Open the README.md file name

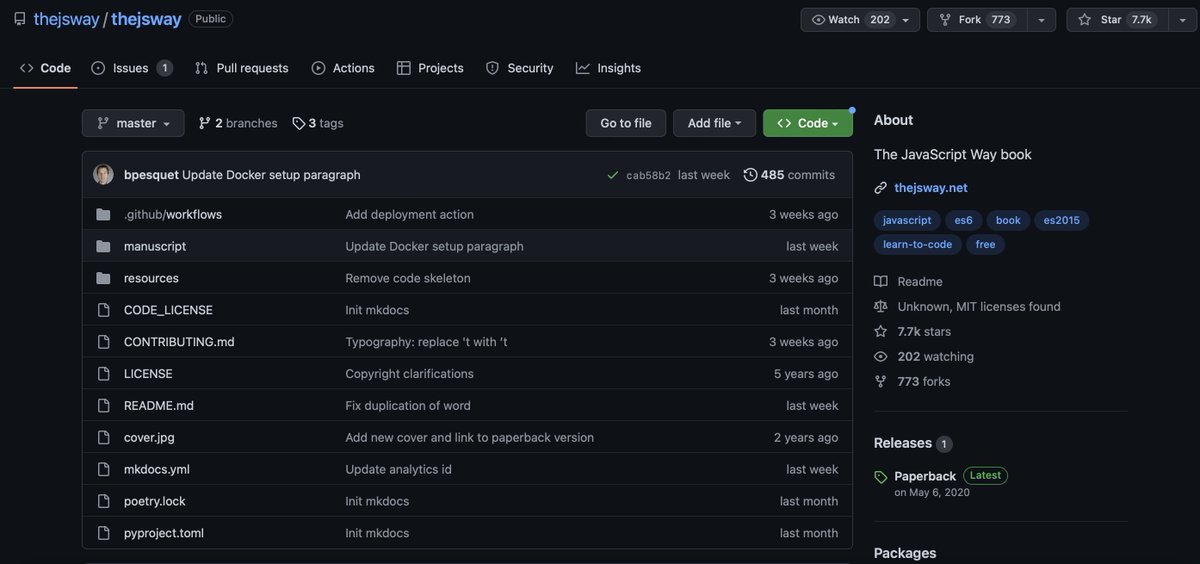click(159, 406)
